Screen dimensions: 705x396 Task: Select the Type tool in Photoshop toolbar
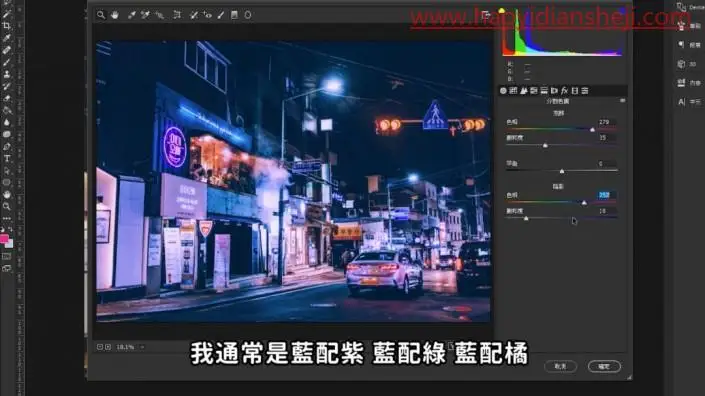click(7, 158)
